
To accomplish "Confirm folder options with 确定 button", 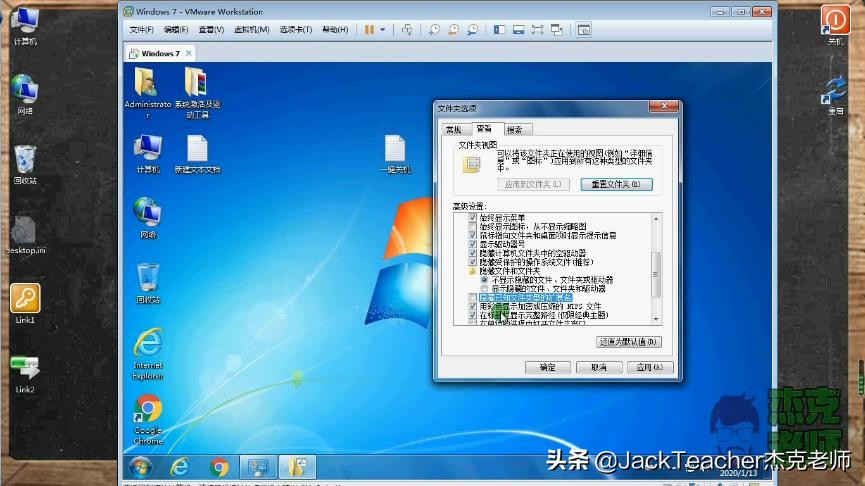I will point(547,367).
